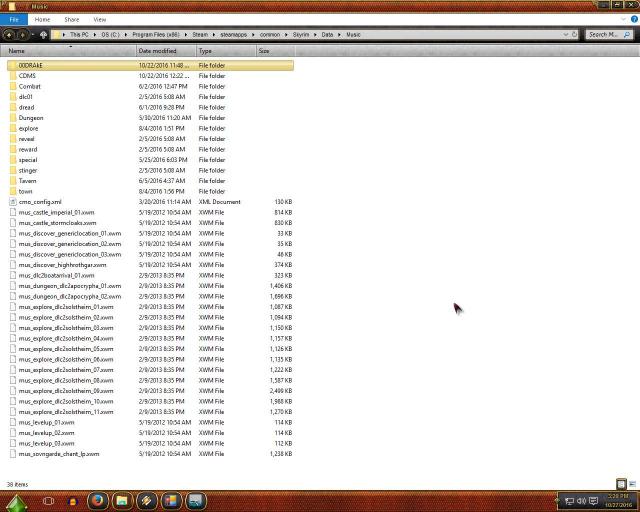The image size is (640, 512).
Task: Select the stinger folder icon
Action: (x=12, y=170)
